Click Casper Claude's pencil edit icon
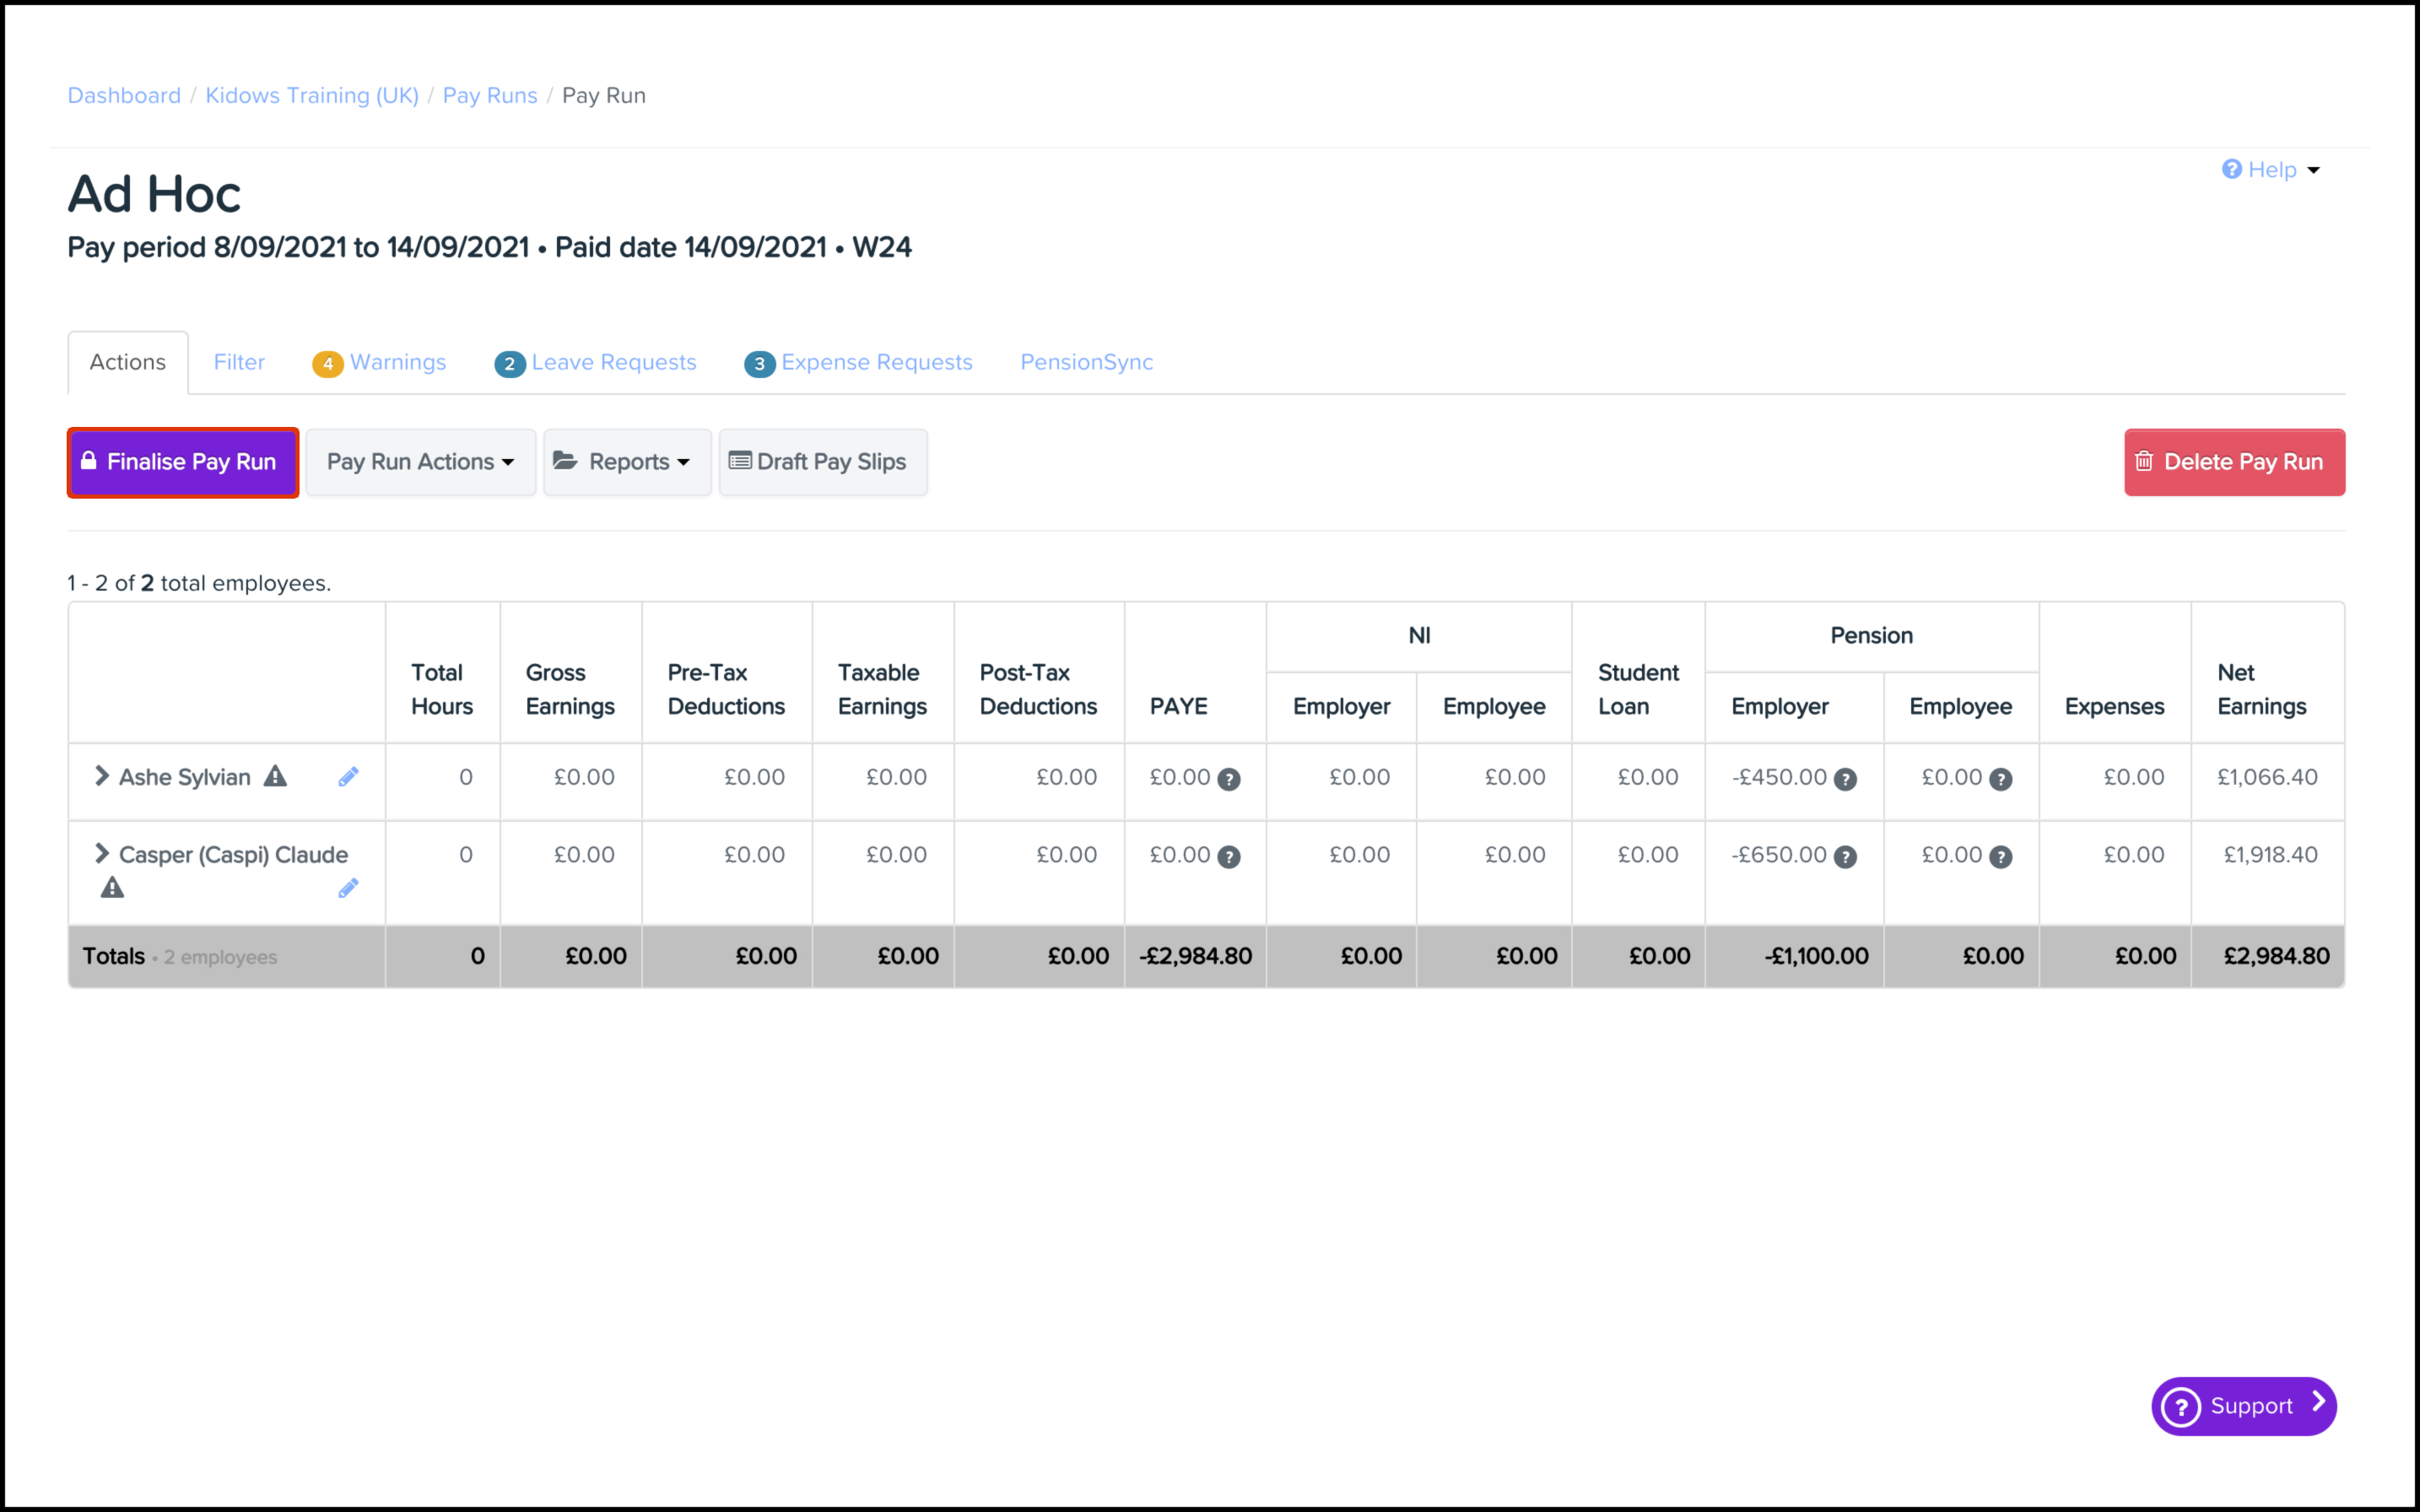 pos(348,888)
